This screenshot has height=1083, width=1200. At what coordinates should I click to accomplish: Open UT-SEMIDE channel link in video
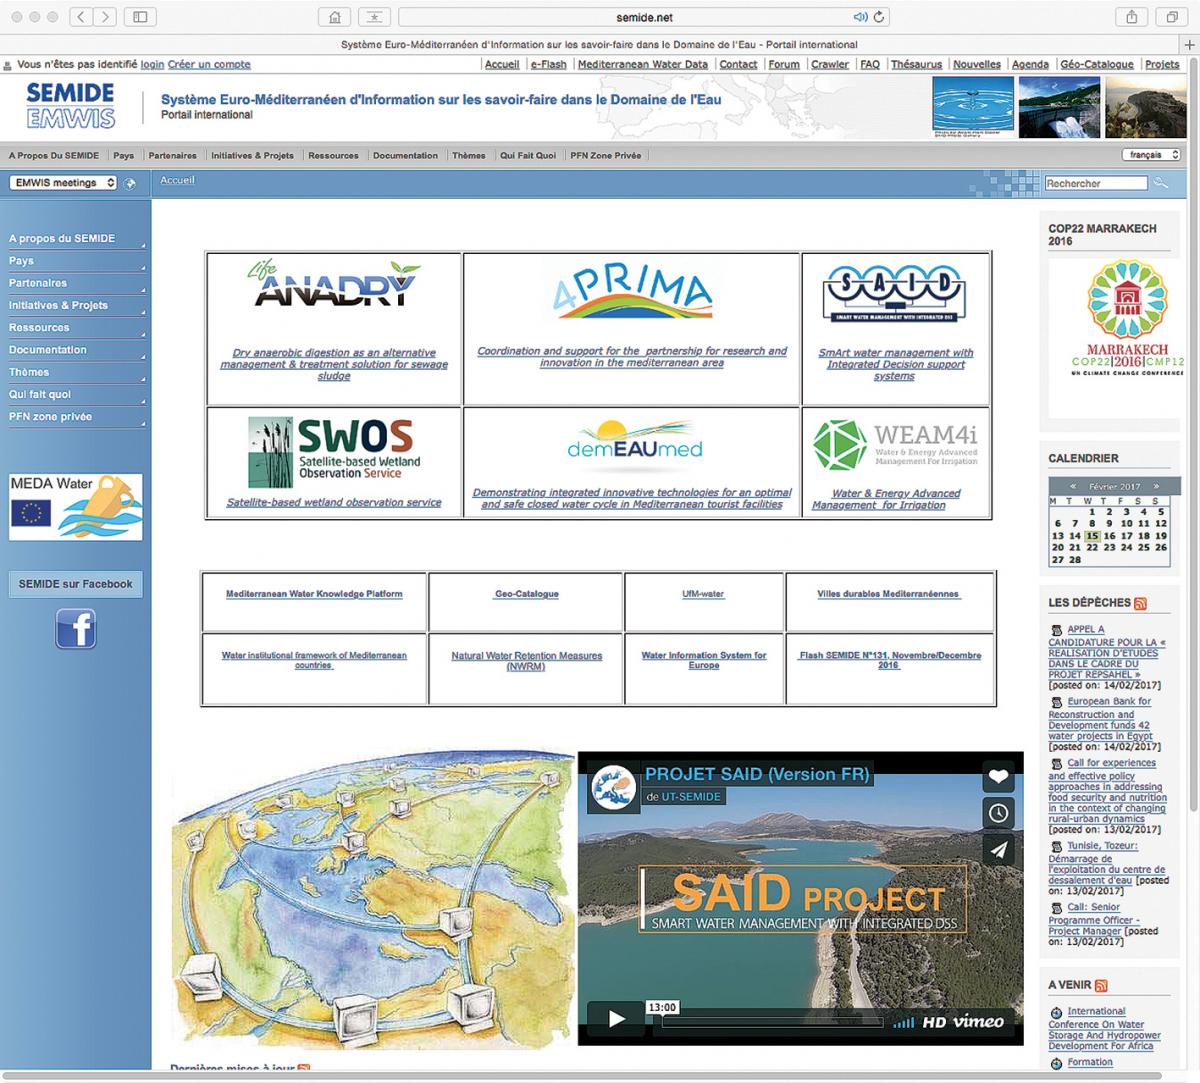(x=691, y=797)
